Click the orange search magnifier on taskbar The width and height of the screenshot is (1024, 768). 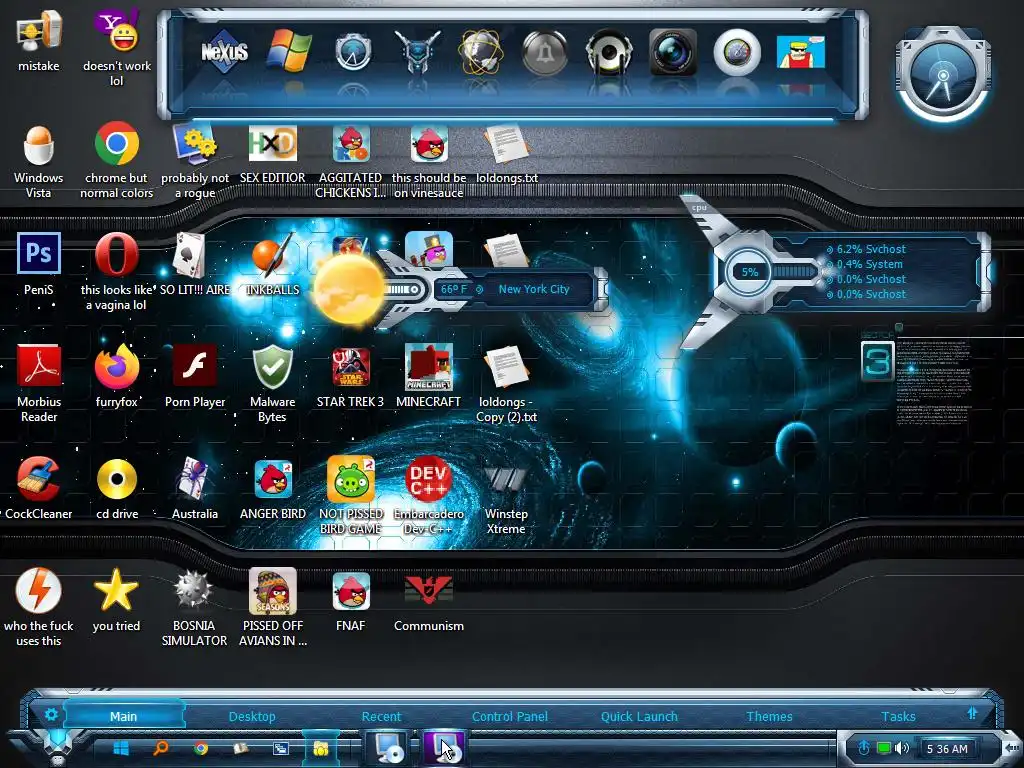(161, 748)
